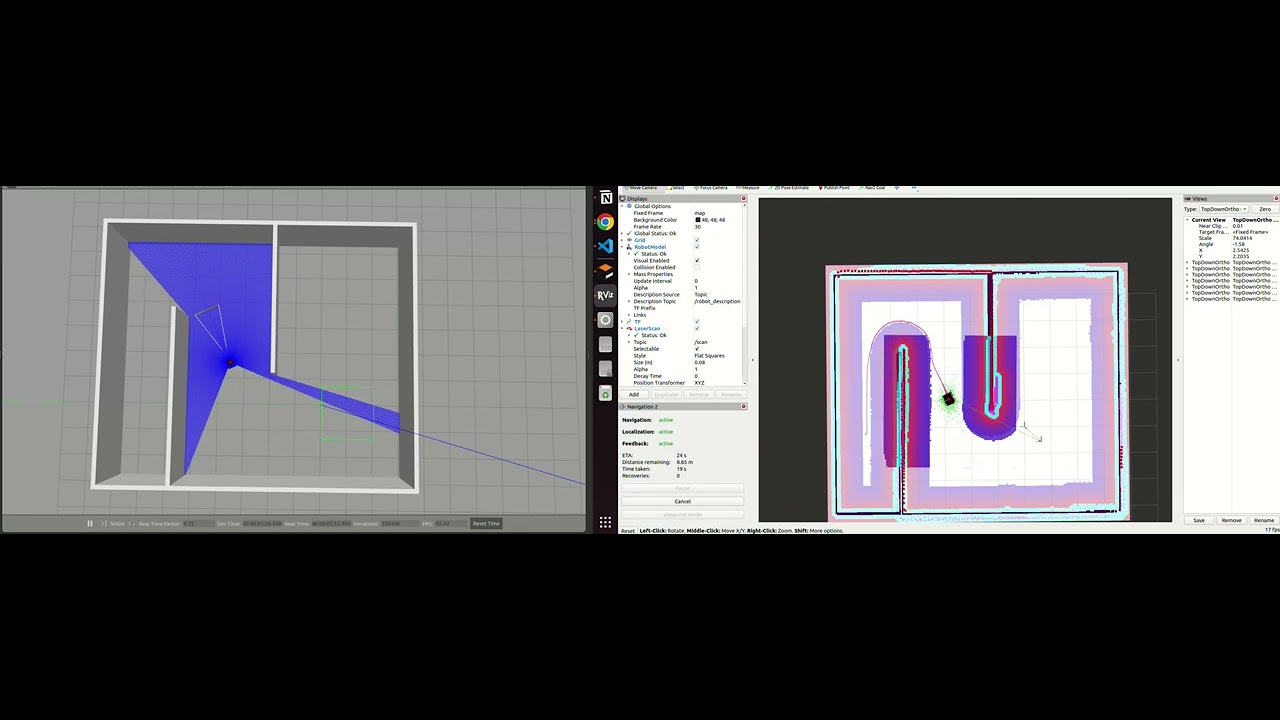Viewport: 1280px width, 720px height.
Task: Click the Background Color swatch
Action: (x=698, y=220)
